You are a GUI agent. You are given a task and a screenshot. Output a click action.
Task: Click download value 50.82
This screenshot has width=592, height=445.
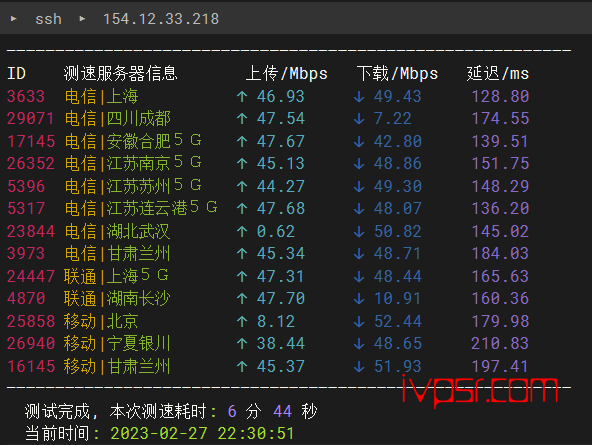[x=398, y=231]
